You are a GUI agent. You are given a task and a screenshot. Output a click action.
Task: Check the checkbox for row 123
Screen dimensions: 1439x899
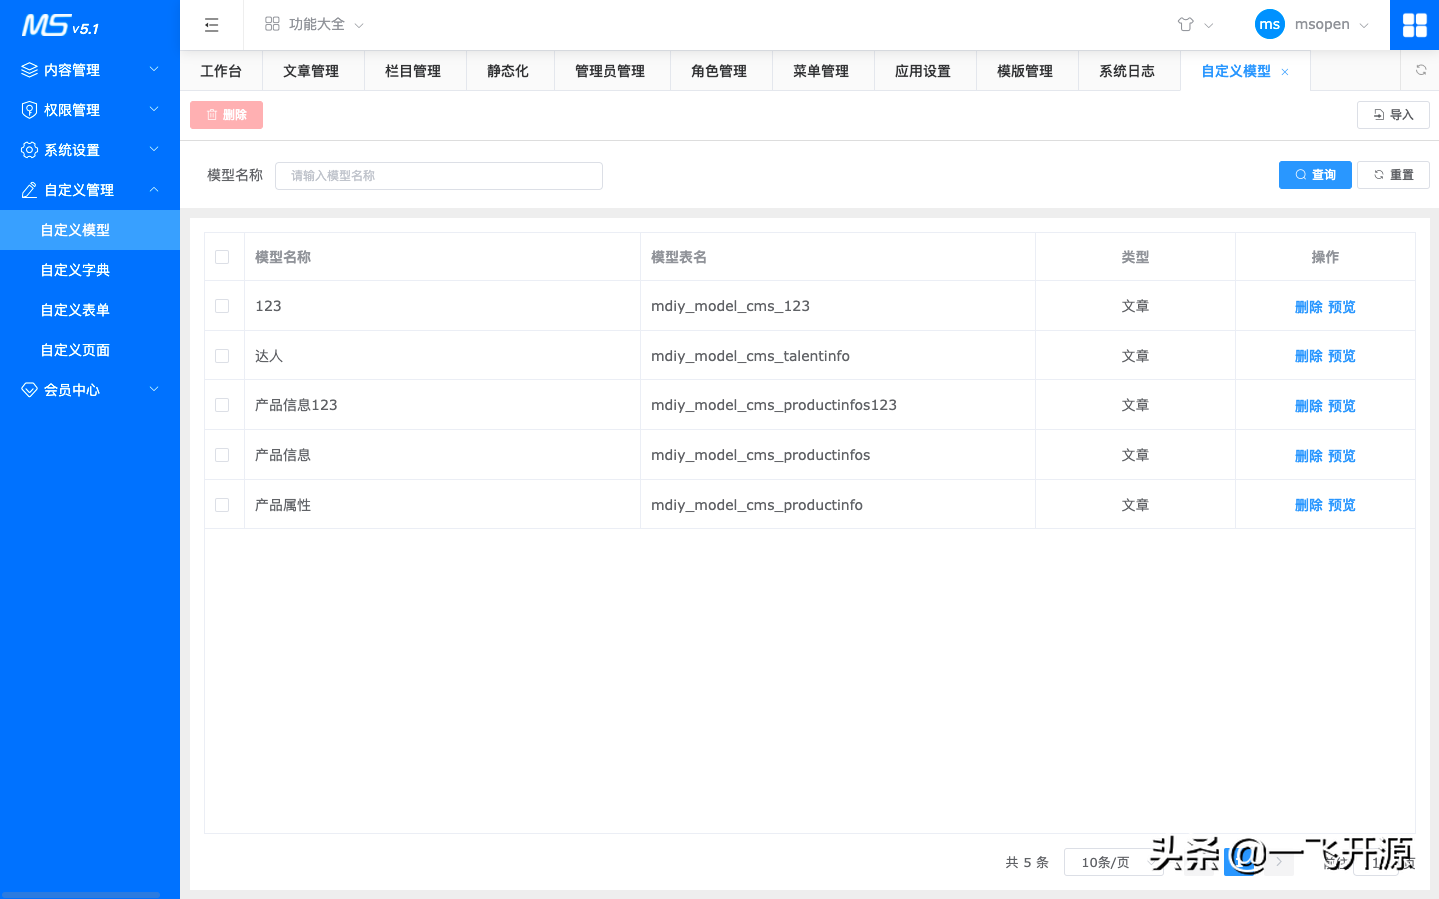[222, 306]
